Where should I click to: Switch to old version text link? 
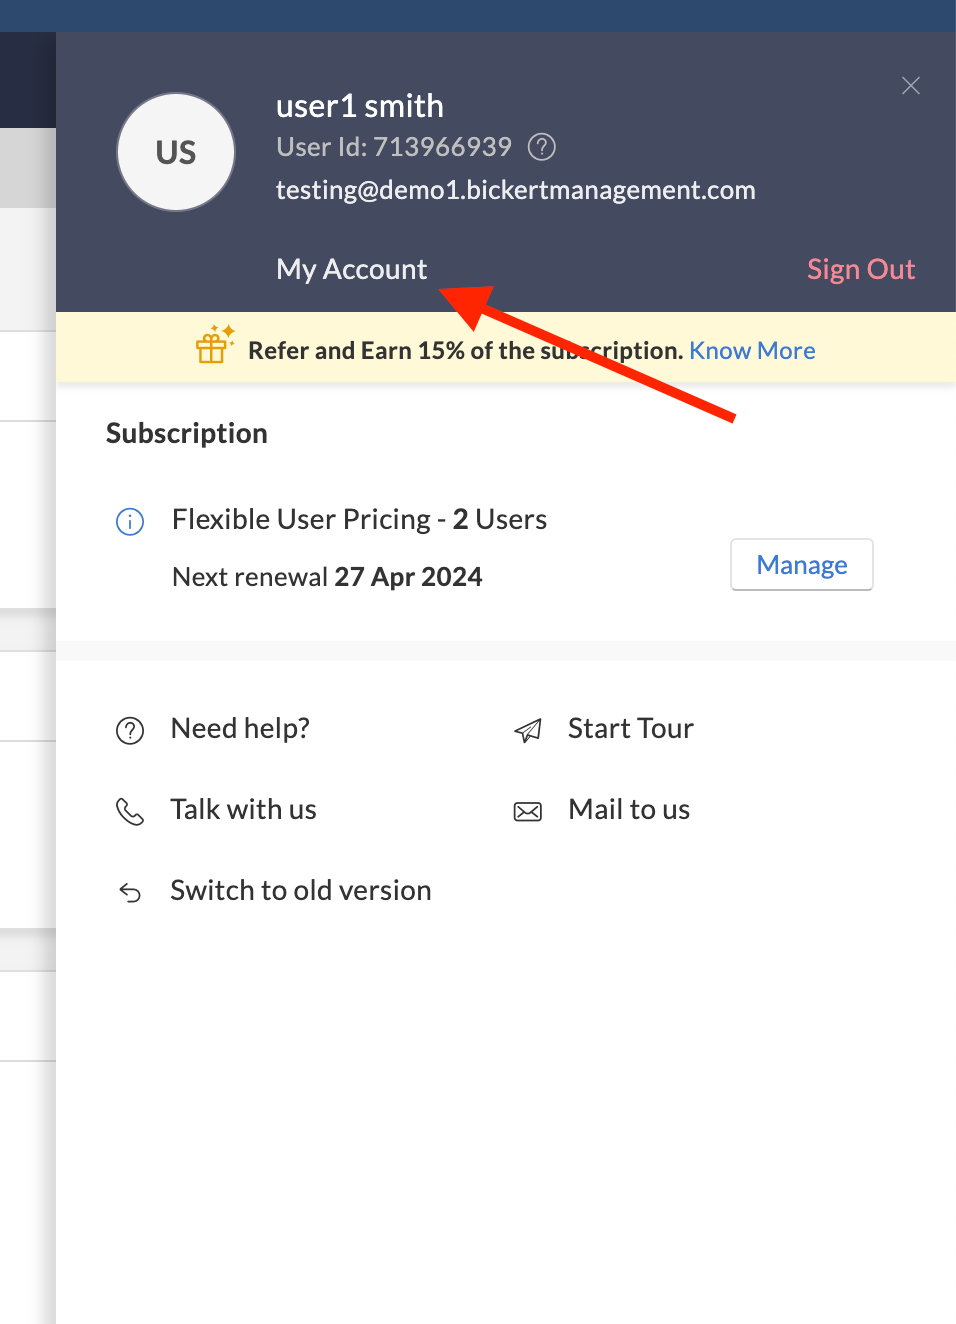(300, 891)
